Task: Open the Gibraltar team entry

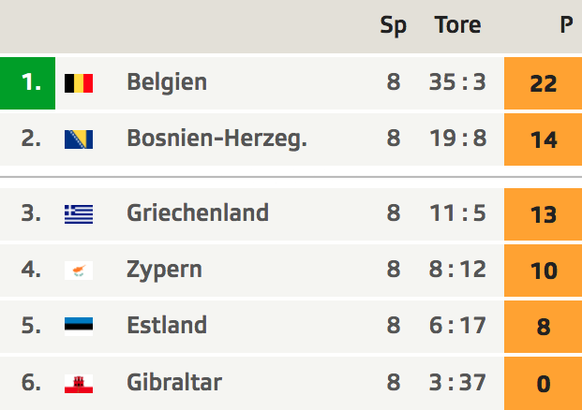Action: tap(174, 382)
